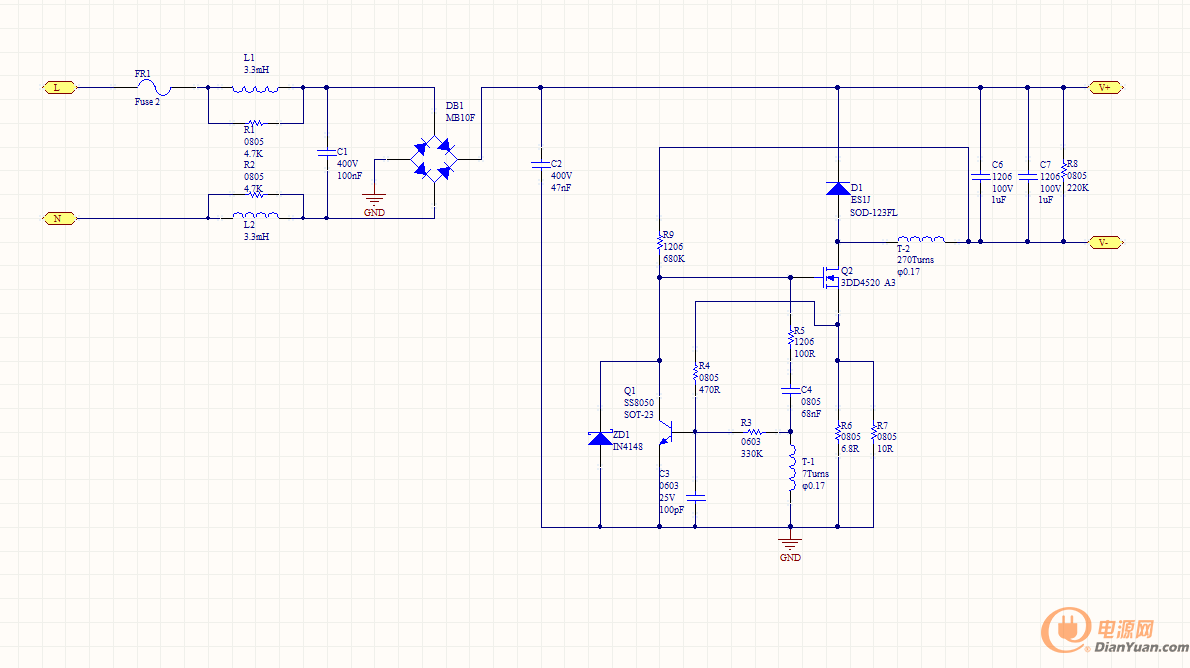Pick the R9 resistor symbol

click(x=660, y=243)
